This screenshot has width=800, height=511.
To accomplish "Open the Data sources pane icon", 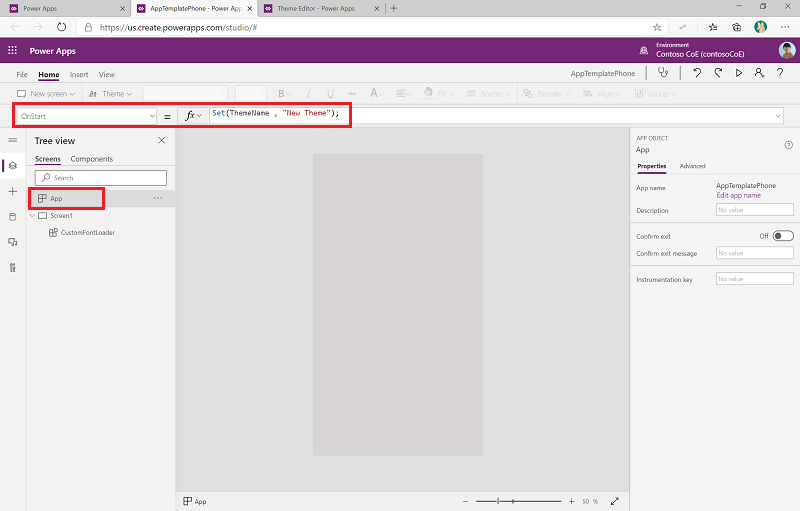I will coord(13,217).
